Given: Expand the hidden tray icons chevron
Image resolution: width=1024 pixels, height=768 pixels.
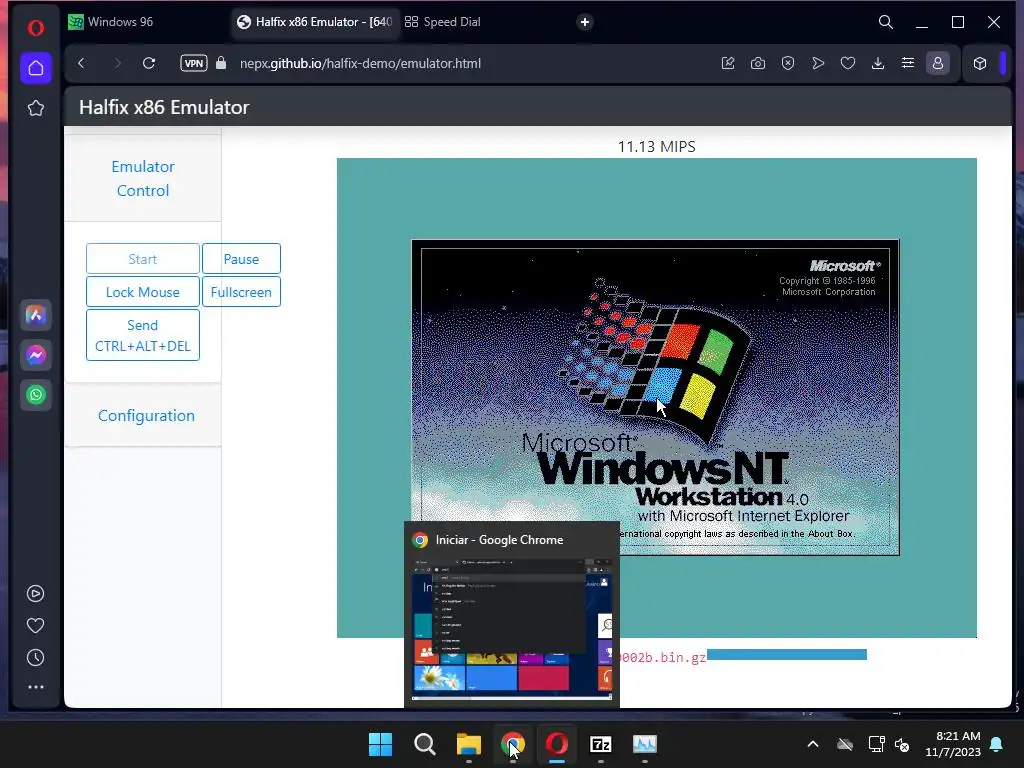Looking at the screenshot, I should (x=812, y=744).
